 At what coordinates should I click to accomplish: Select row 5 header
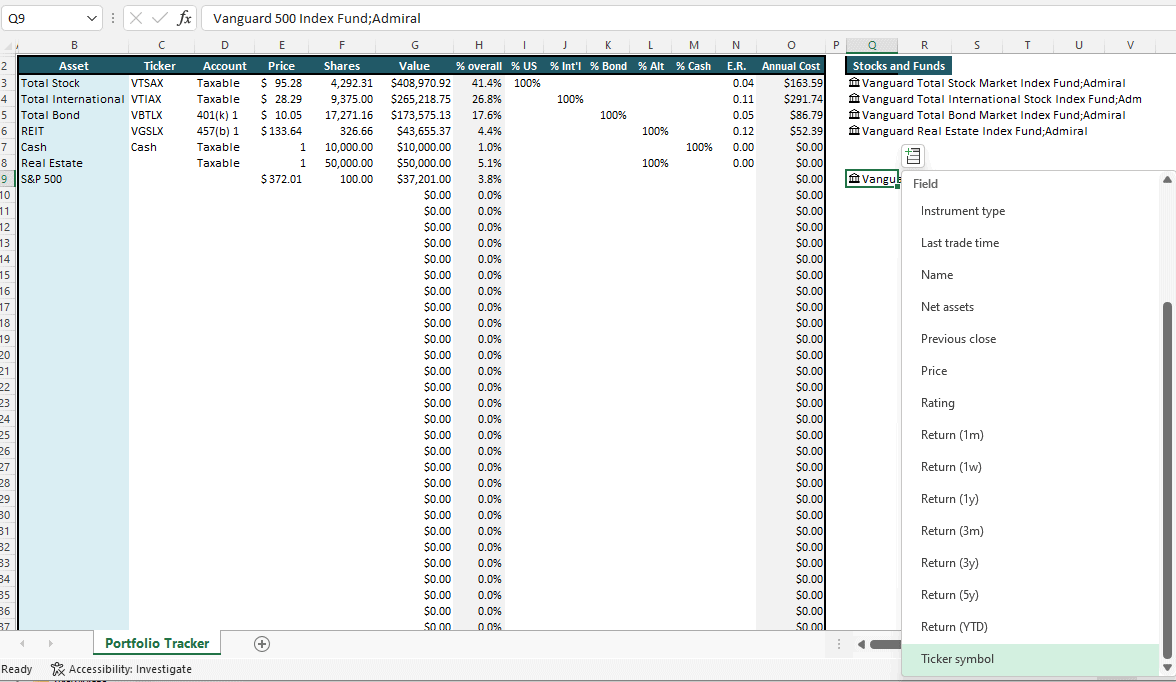coord(6,115)
